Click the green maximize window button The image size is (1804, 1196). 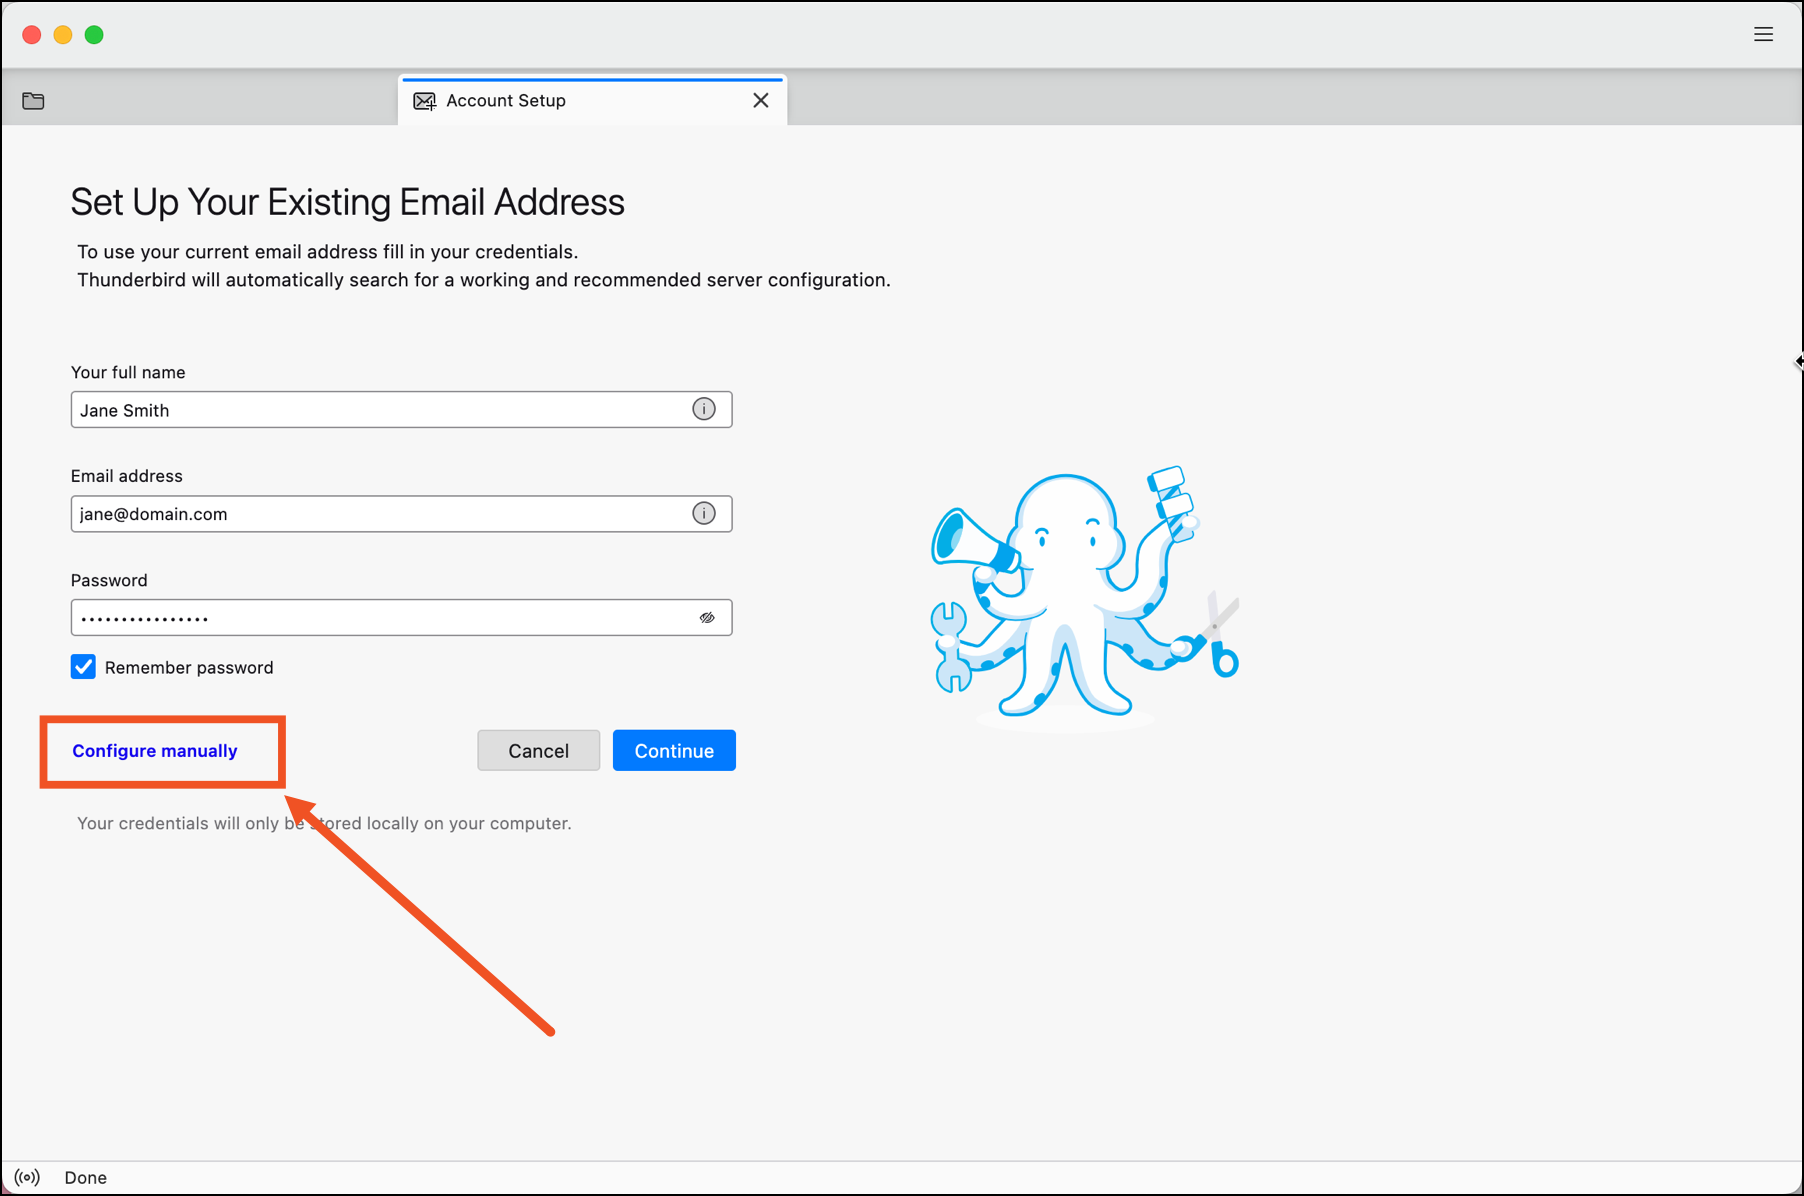click(94, 35)
